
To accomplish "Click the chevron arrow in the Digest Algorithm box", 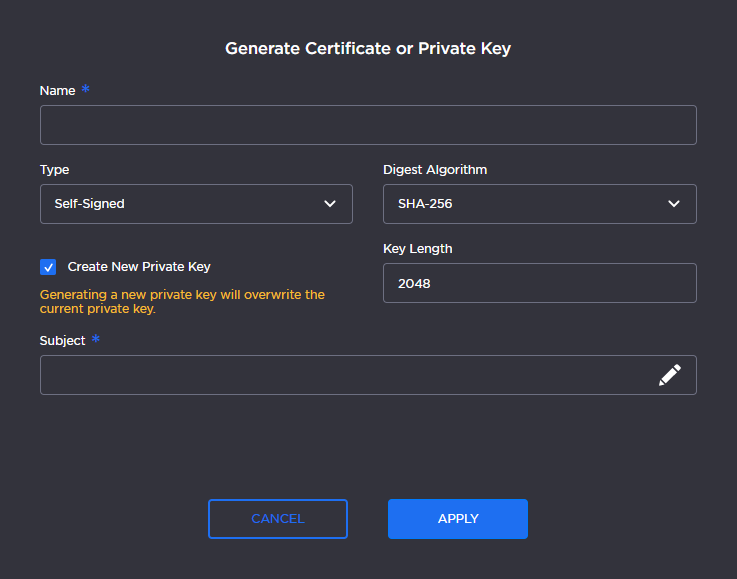I will click(x=674, y=204).
